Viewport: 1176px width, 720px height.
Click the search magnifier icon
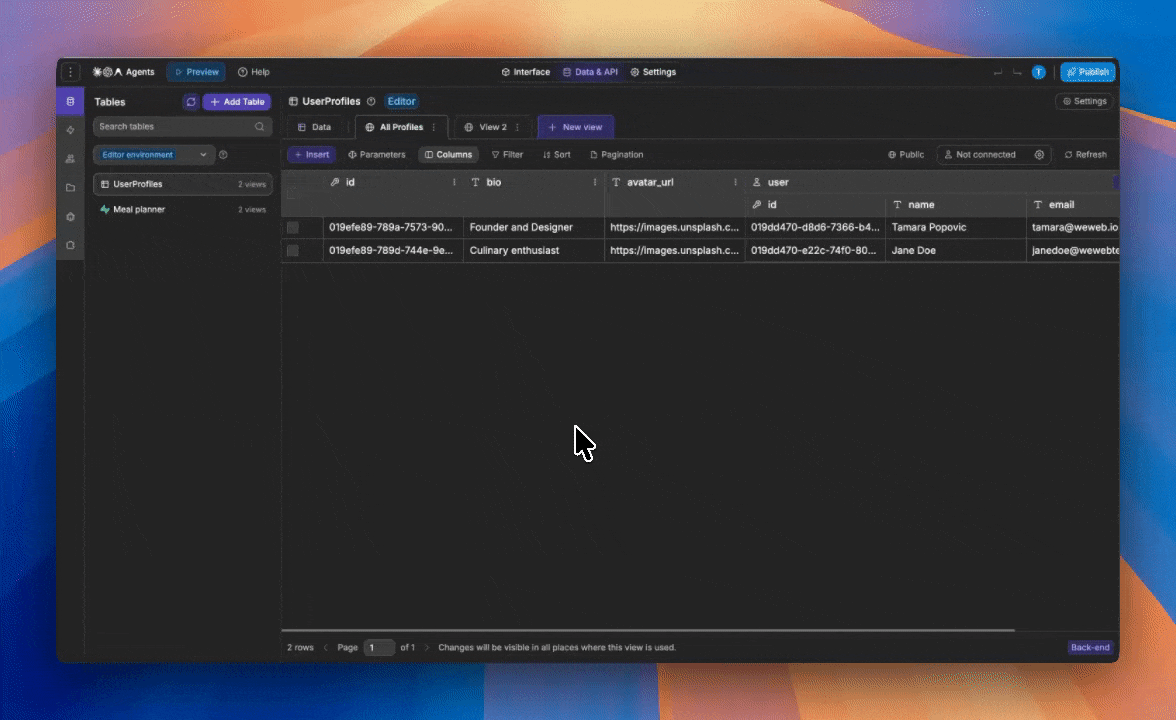tap(260, 127)
